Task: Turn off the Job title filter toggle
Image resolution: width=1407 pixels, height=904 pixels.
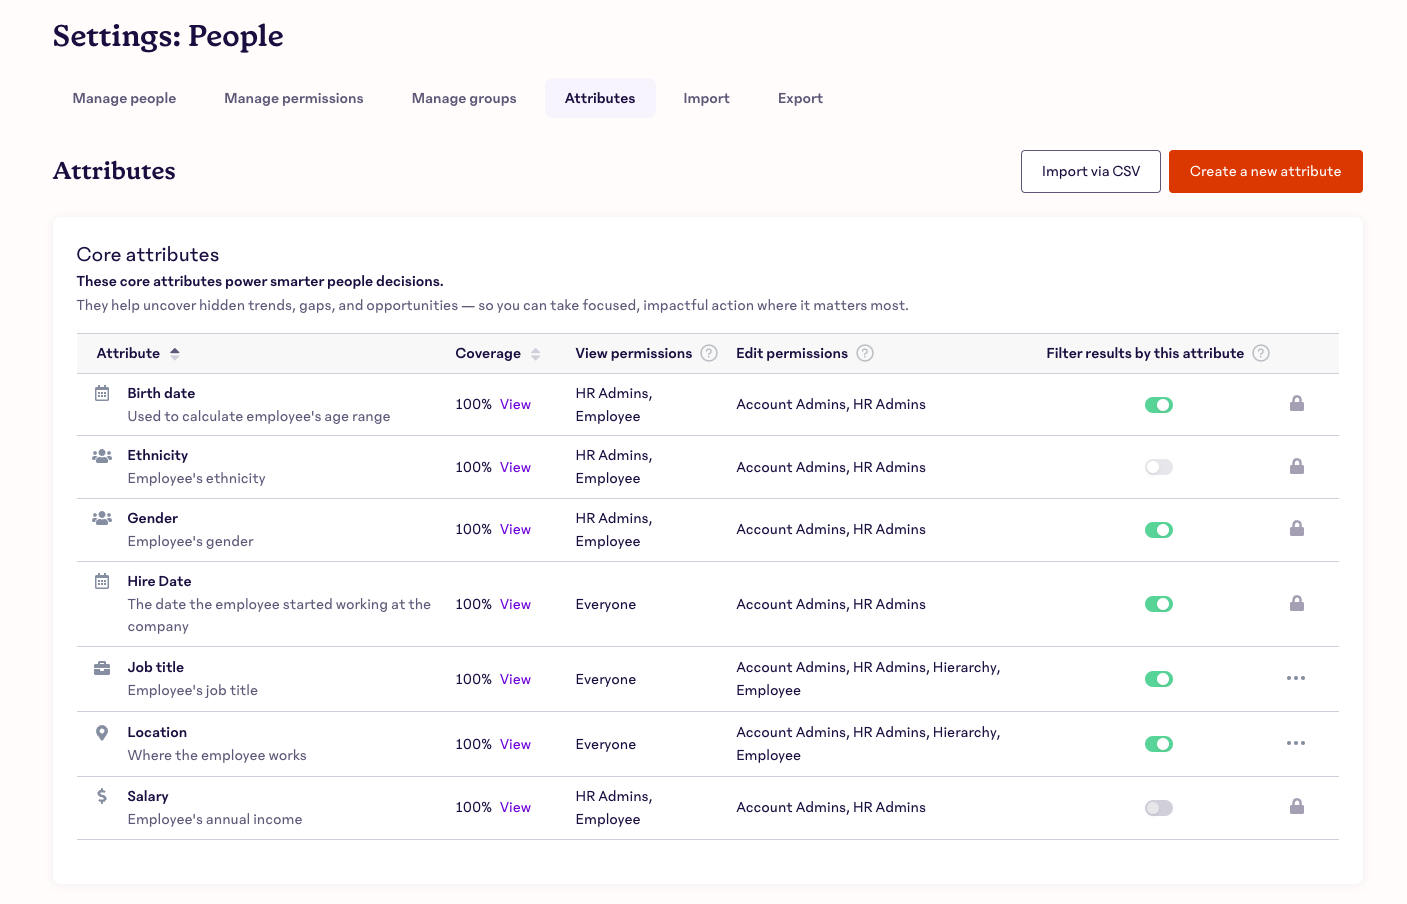Action: pos(1159,679)
